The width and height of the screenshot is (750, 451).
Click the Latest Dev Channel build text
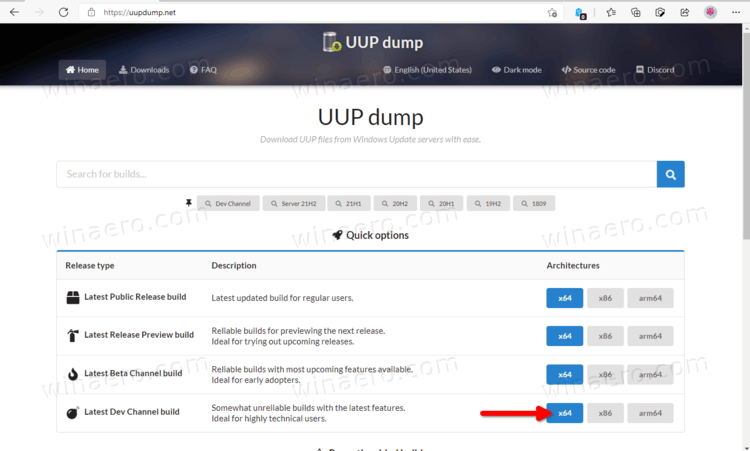click(132, 412)
